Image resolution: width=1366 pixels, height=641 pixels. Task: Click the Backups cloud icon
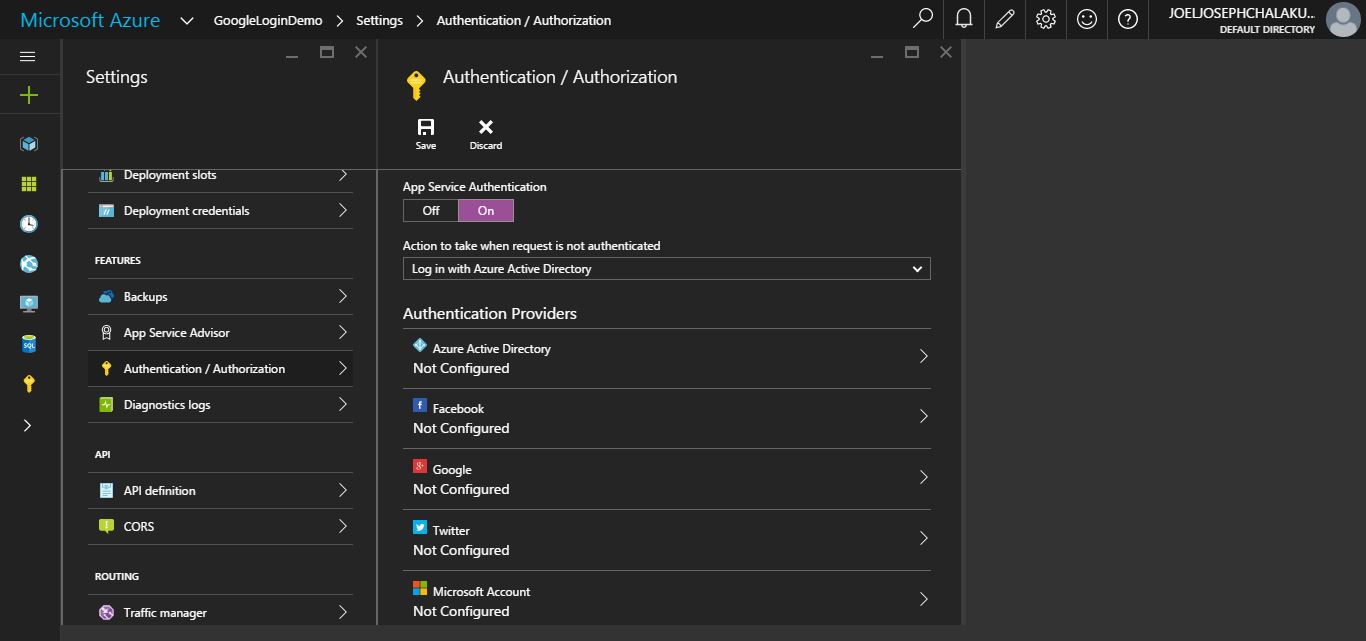click(x=106, y=297)
